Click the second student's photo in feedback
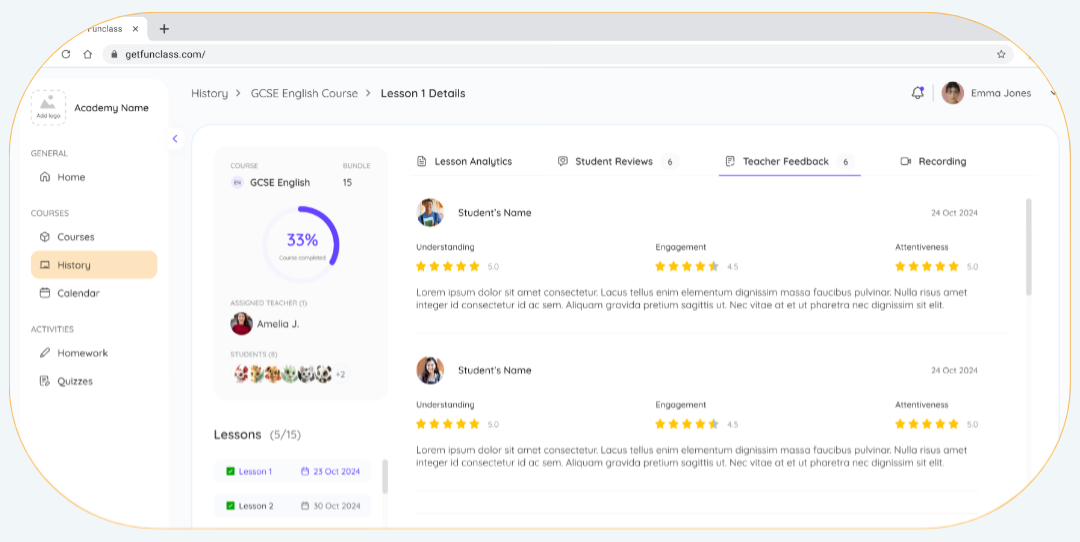 pos(430,371)
